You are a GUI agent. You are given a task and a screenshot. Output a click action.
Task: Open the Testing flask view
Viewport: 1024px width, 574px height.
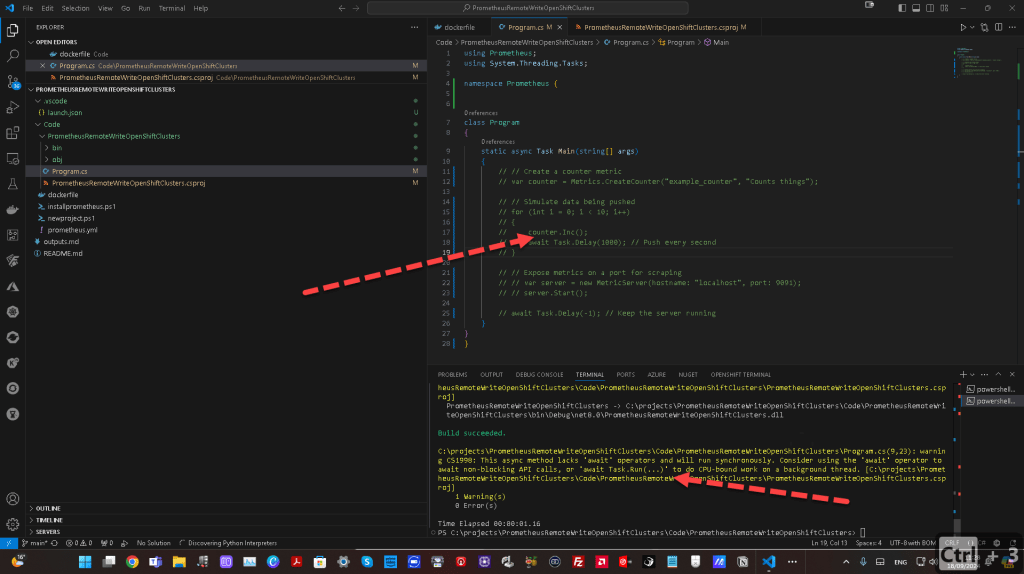click(x=12, y=184)
